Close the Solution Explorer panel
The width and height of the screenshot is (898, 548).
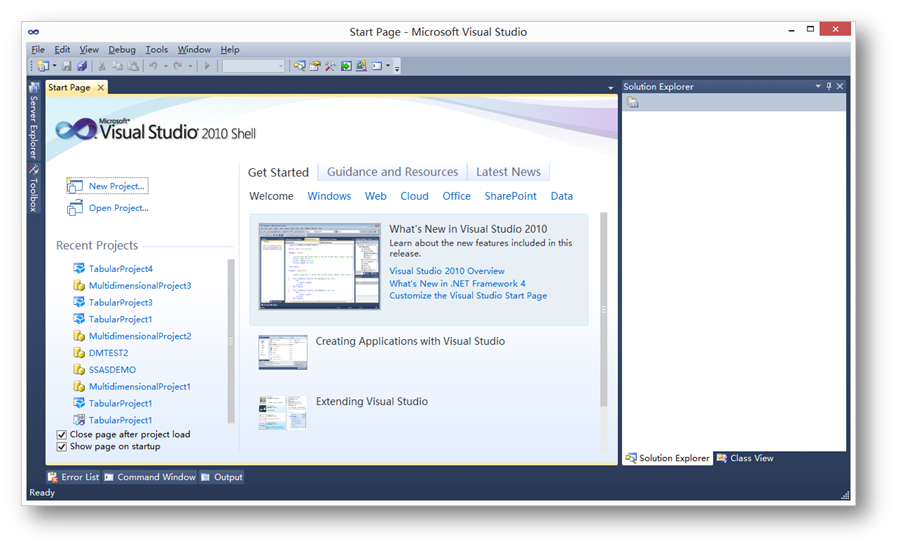click(x=840, y=86)
